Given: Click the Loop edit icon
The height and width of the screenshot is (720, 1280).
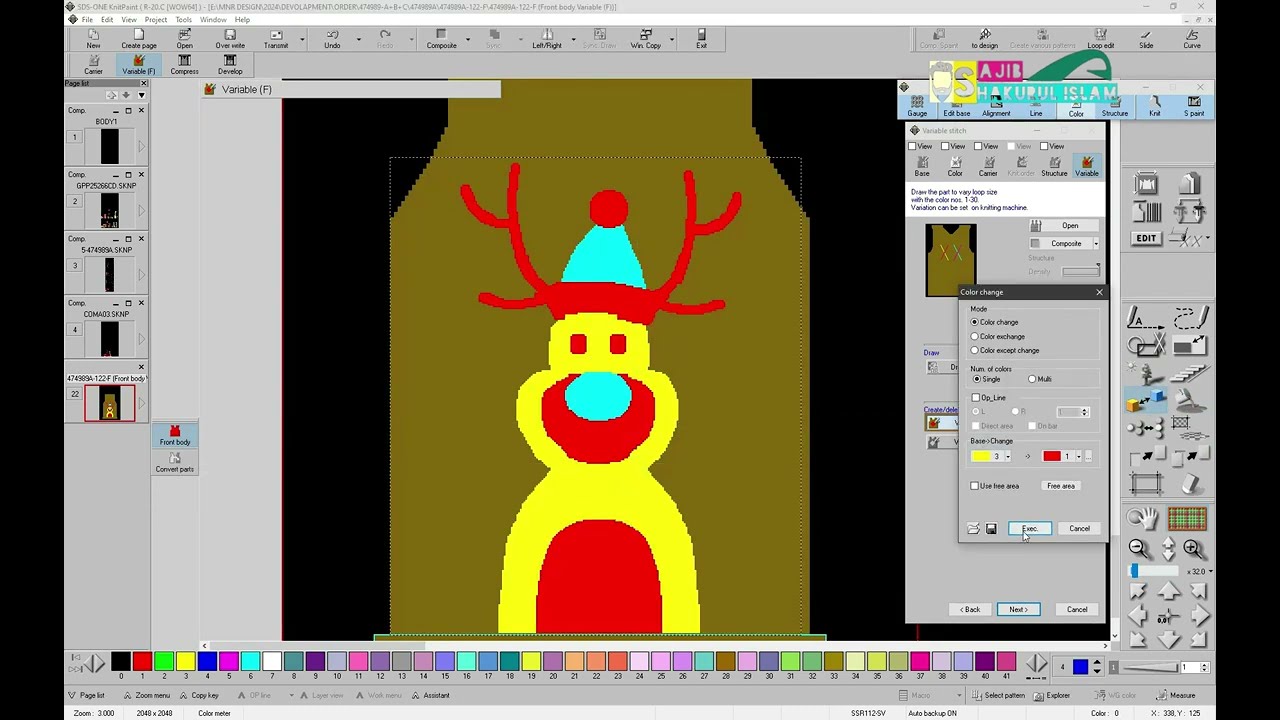Looking at the screenshot, I should [x=1100, y=39].
